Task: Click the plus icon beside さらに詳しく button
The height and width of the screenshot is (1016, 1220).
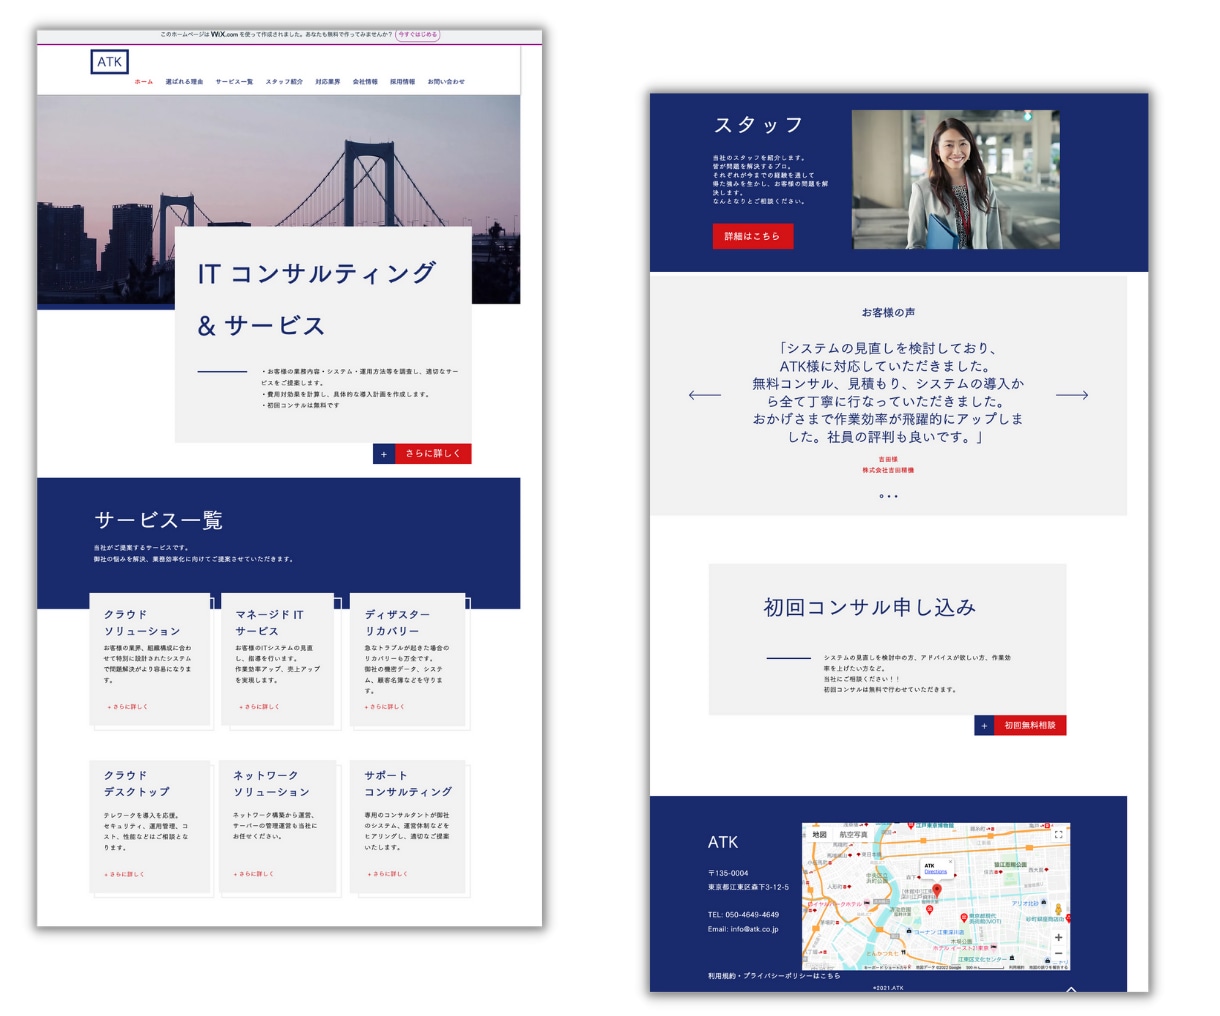Action: [x=384, y=454]
